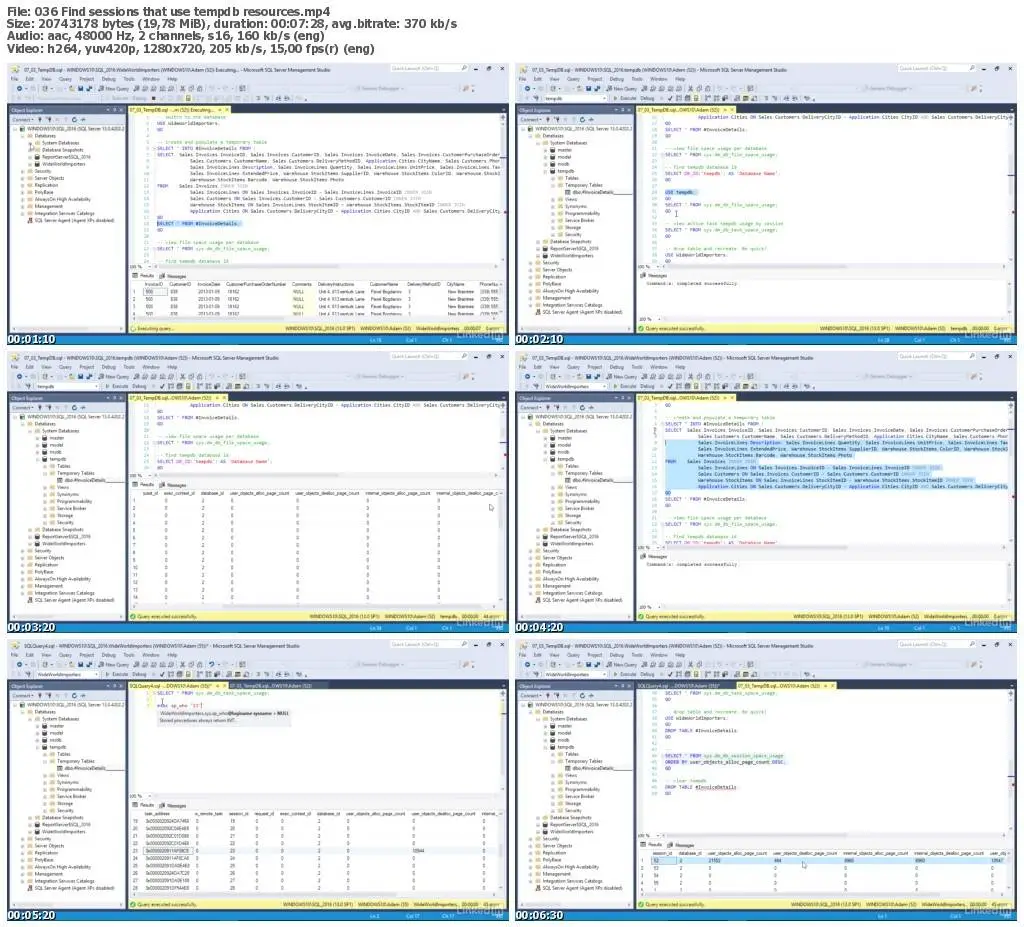1024x927 pixels.
Task: Expand the Security node in 00:01:10 frame
Action: tap(23, 171)
